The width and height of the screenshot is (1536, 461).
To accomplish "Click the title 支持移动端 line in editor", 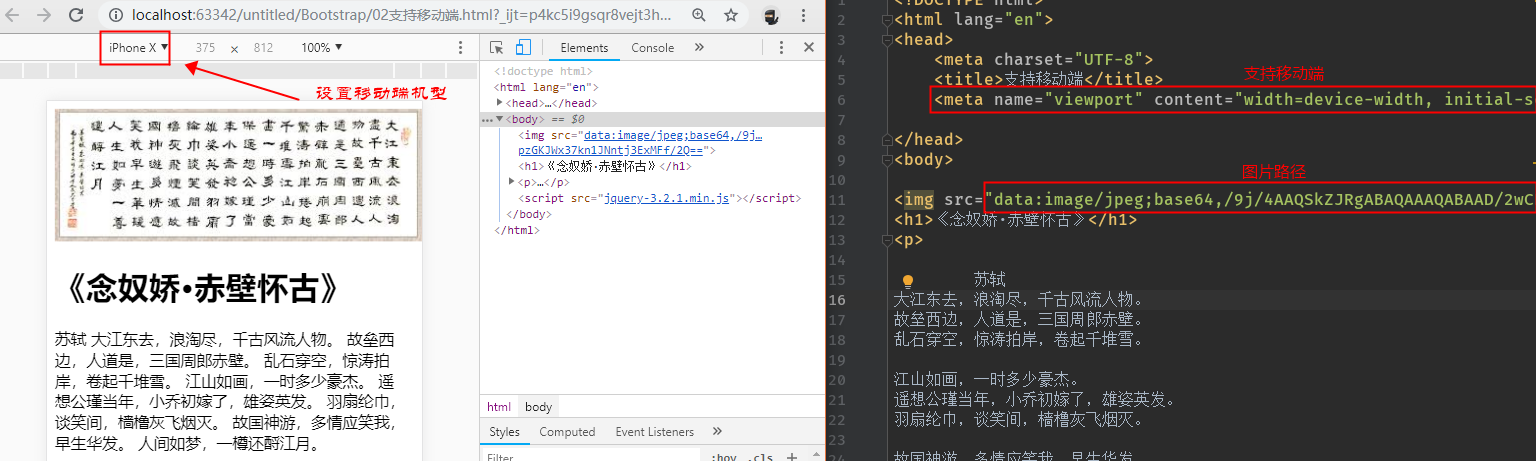I will click(x=1048, y=79).
